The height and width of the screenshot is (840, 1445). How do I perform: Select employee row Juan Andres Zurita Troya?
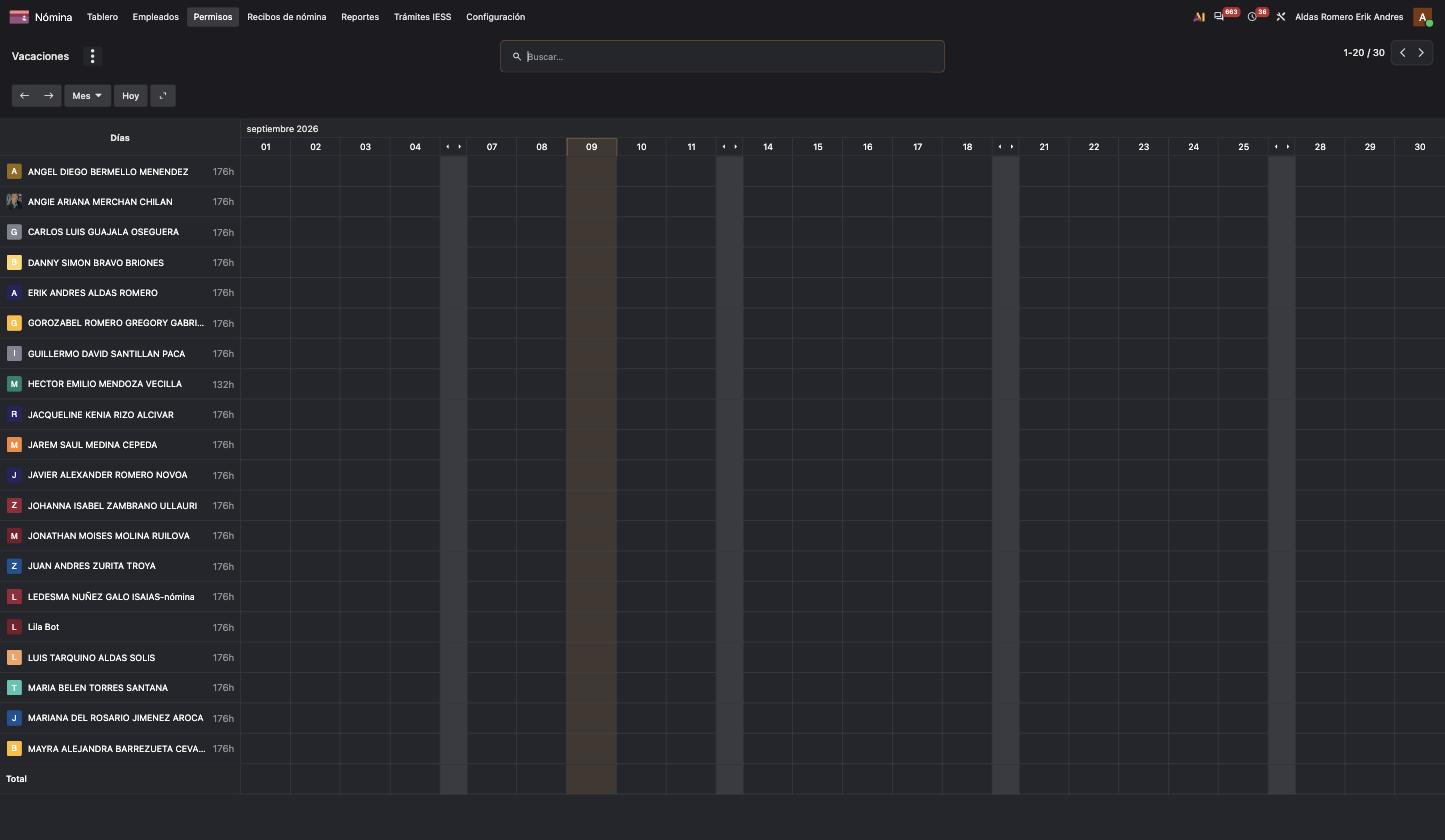120,566
